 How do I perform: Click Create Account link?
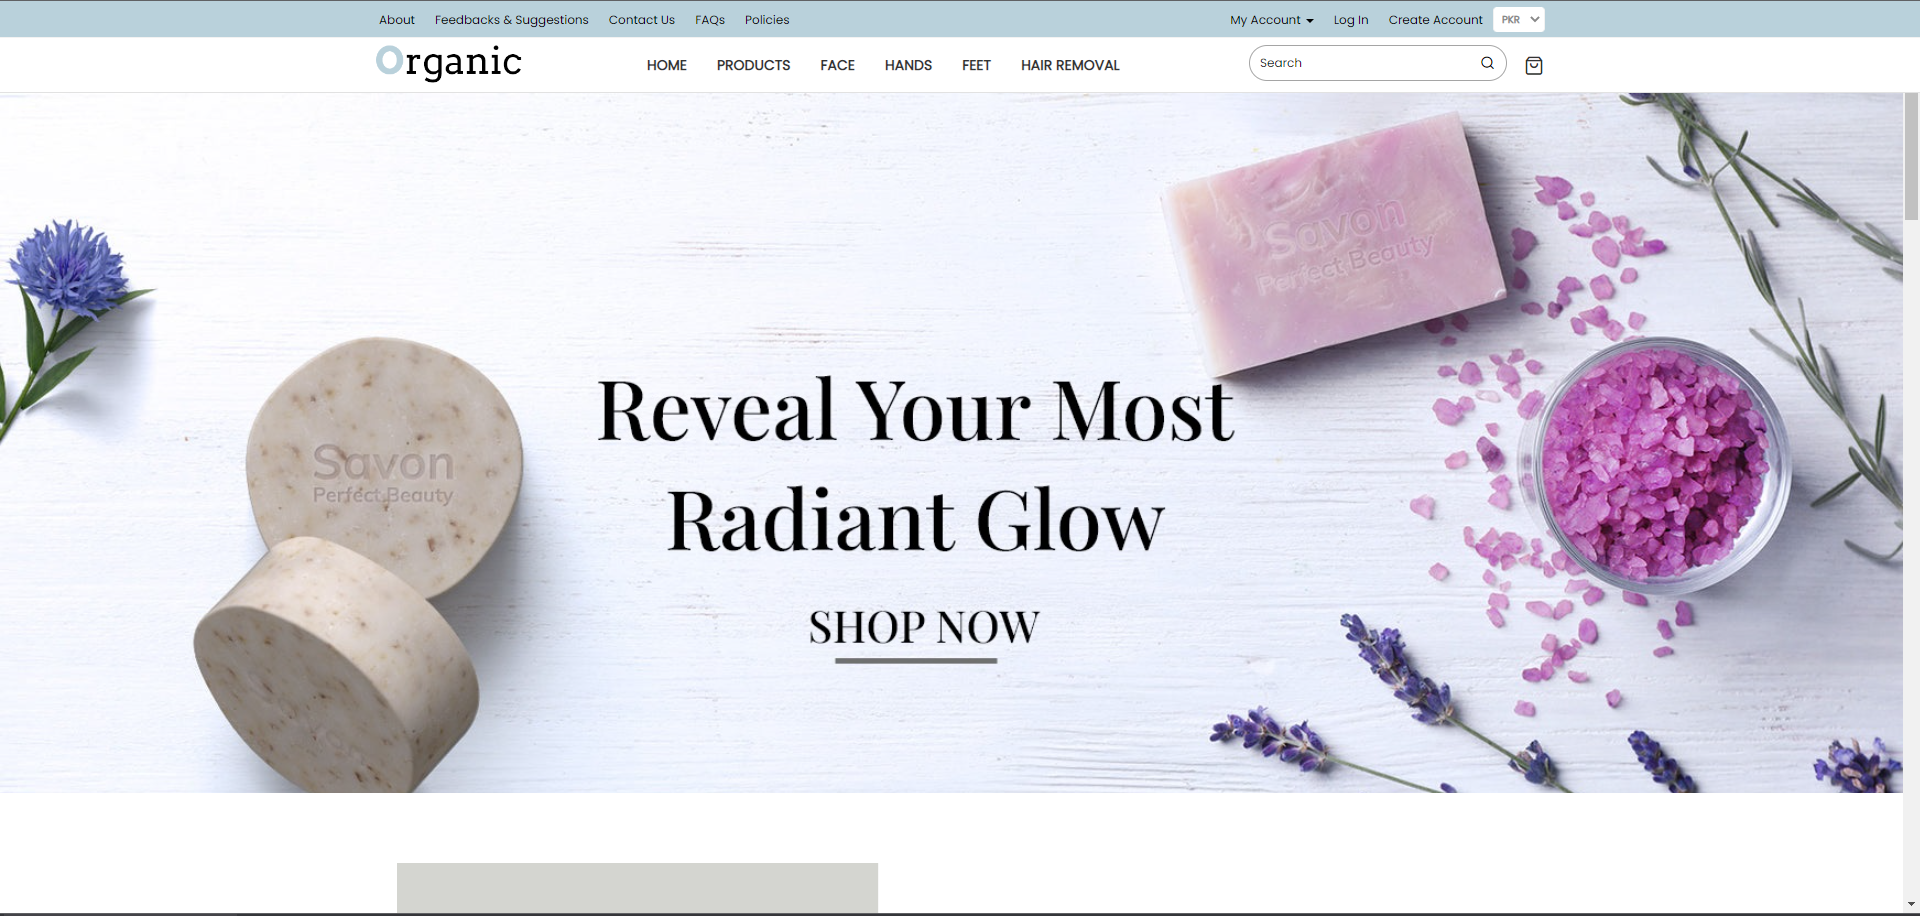click(x=1435, y=20)
